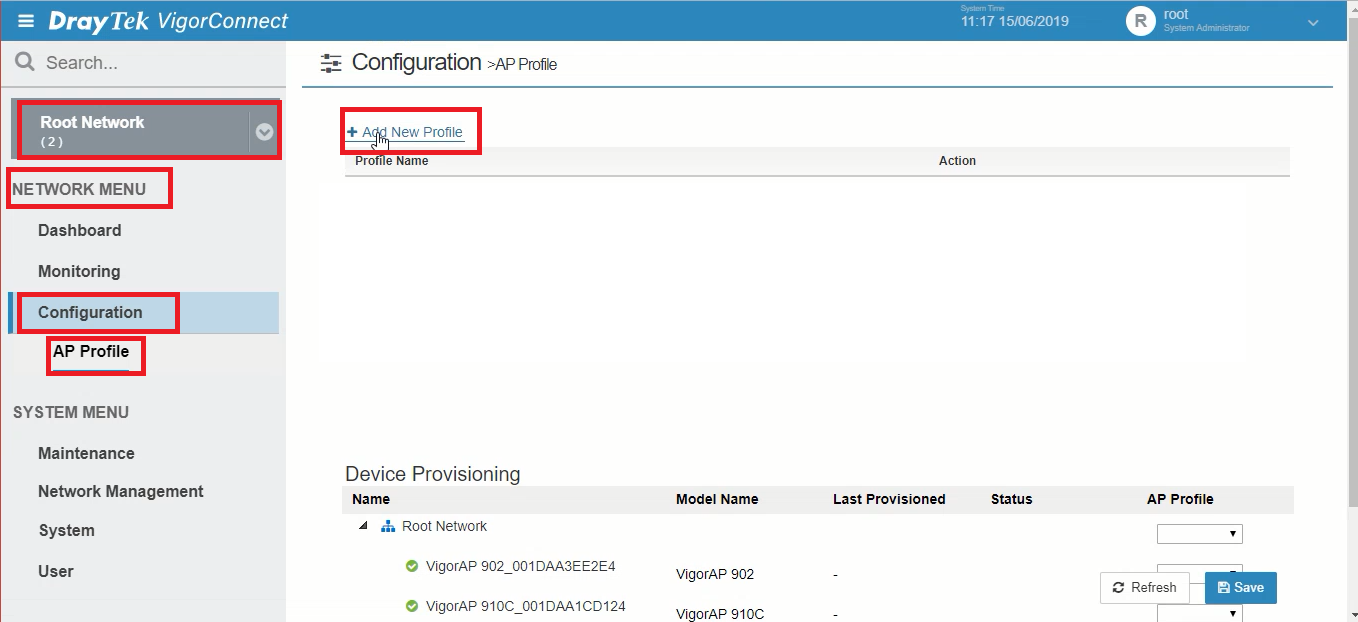Save the device provisioning settings
The image size is (1358, 622).
(1241, 588)
